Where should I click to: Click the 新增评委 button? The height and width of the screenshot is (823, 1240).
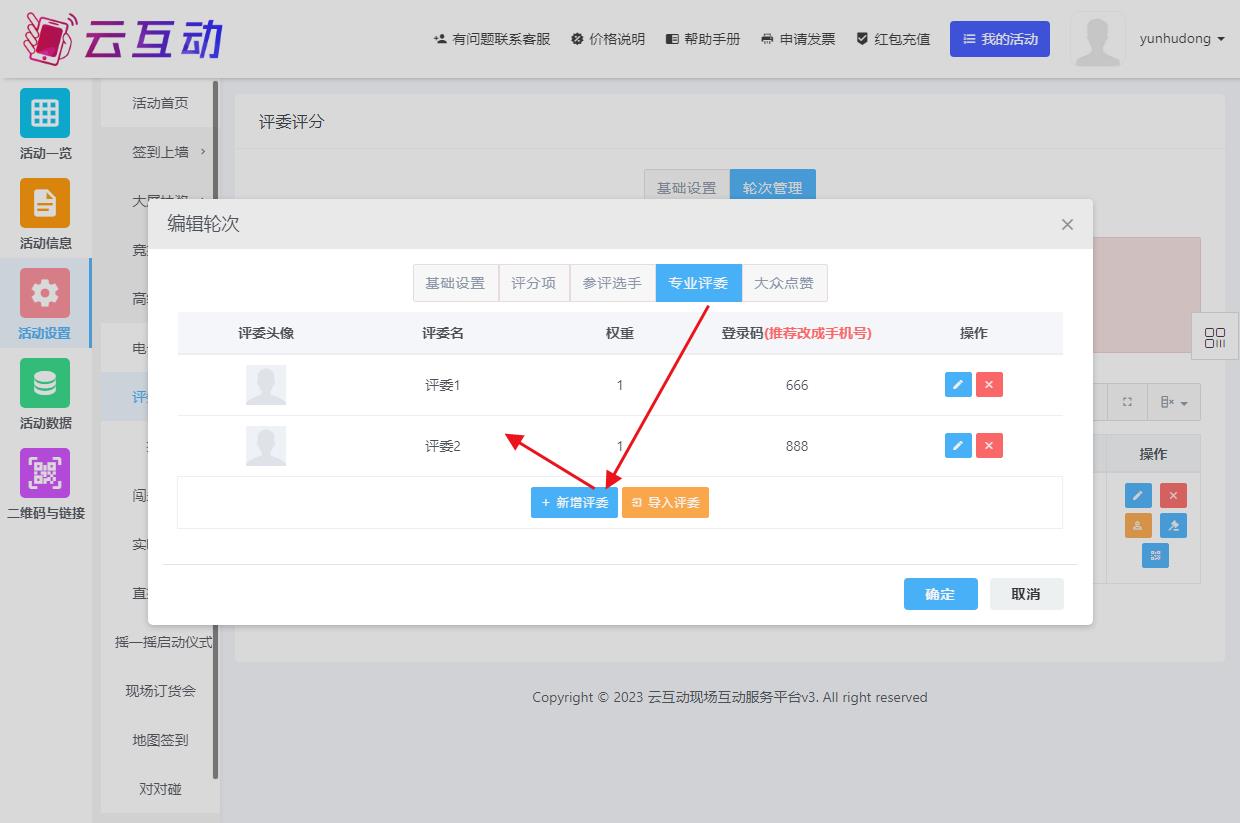574,502
